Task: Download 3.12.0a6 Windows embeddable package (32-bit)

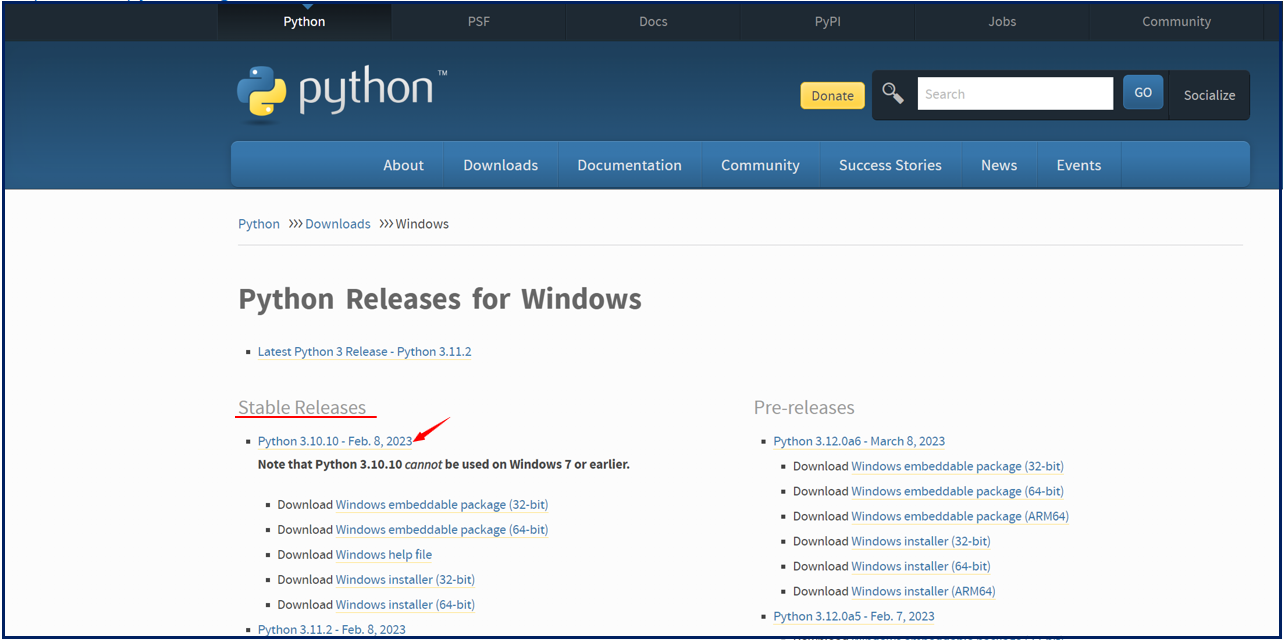Action: pos(958,467)
